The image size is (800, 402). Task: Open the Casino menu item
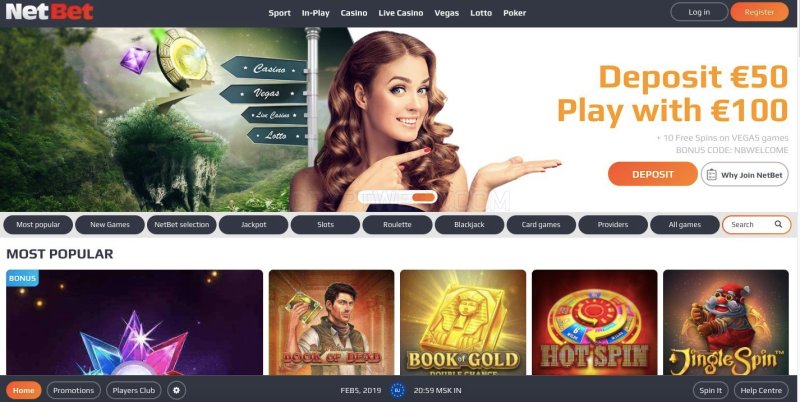[x=354, y=13]
